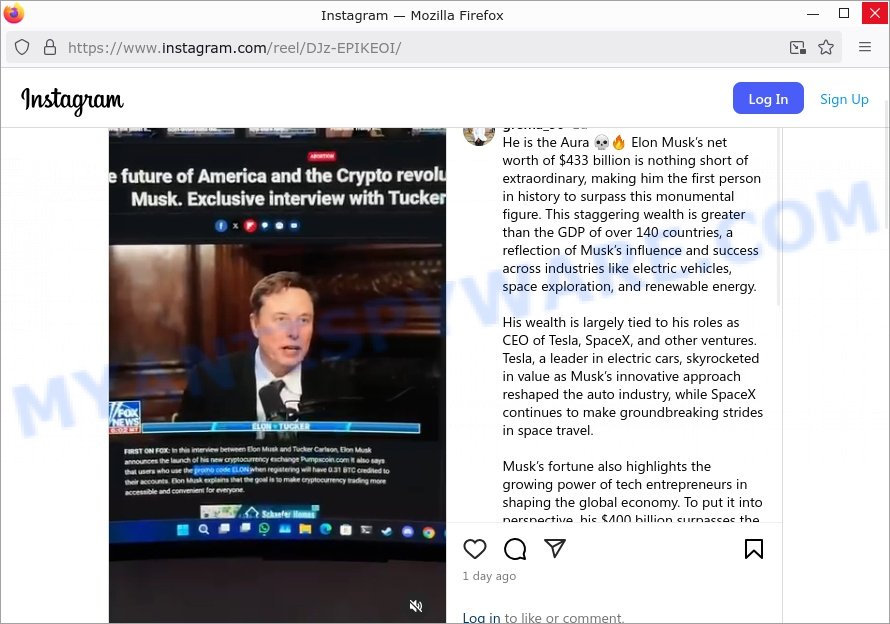Image resolution: width=890 pixels, height=624 pixels.
Task: Toggle picture-in-picture icon in the address bar
Action: (x=797, y=47)
